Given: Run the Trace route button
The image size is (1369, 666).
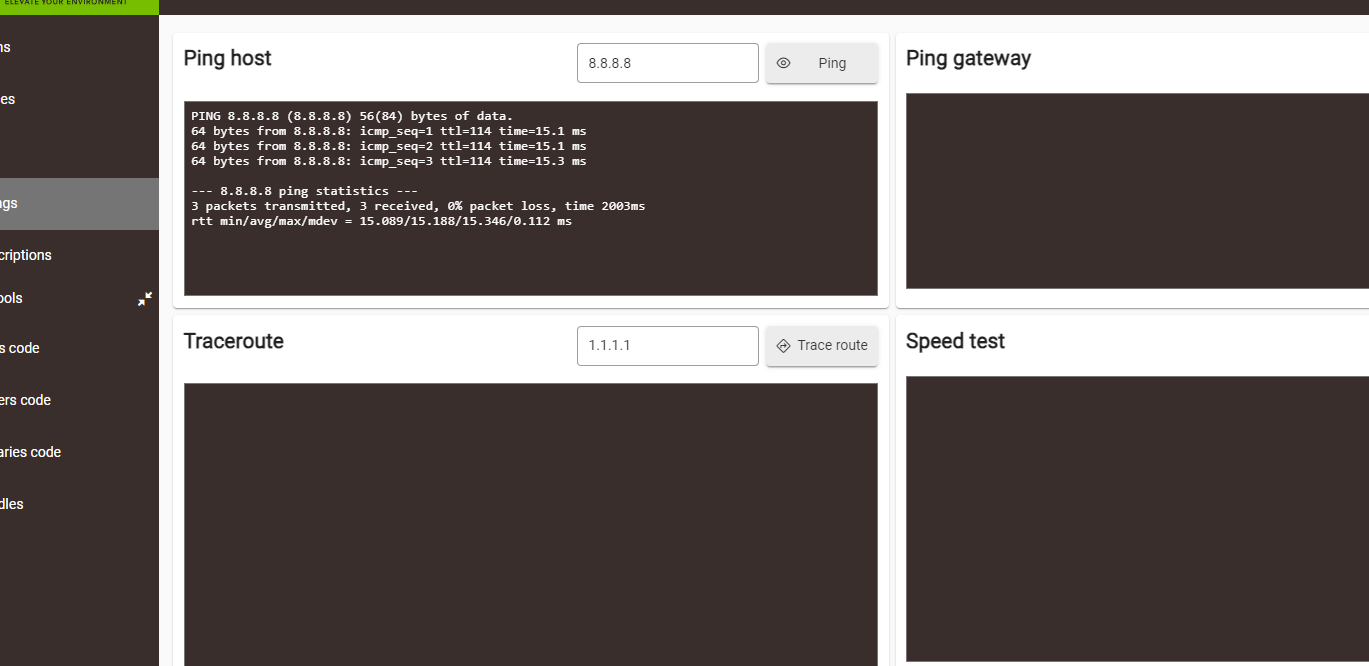Looking at the screenshot, I should point(822,345).
